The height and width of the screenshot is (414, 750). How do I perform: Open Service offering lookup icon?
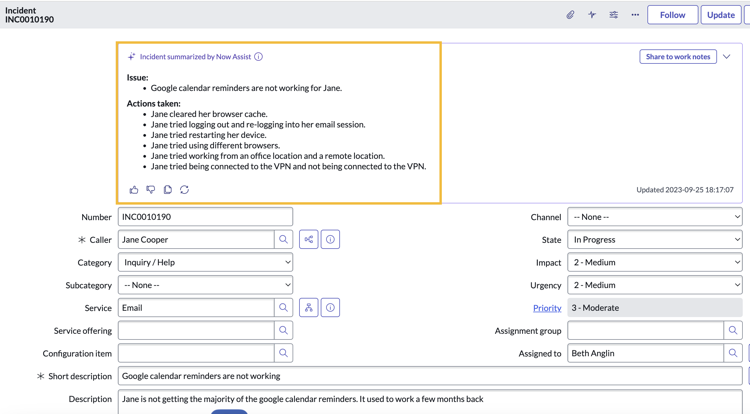[283, 330]
